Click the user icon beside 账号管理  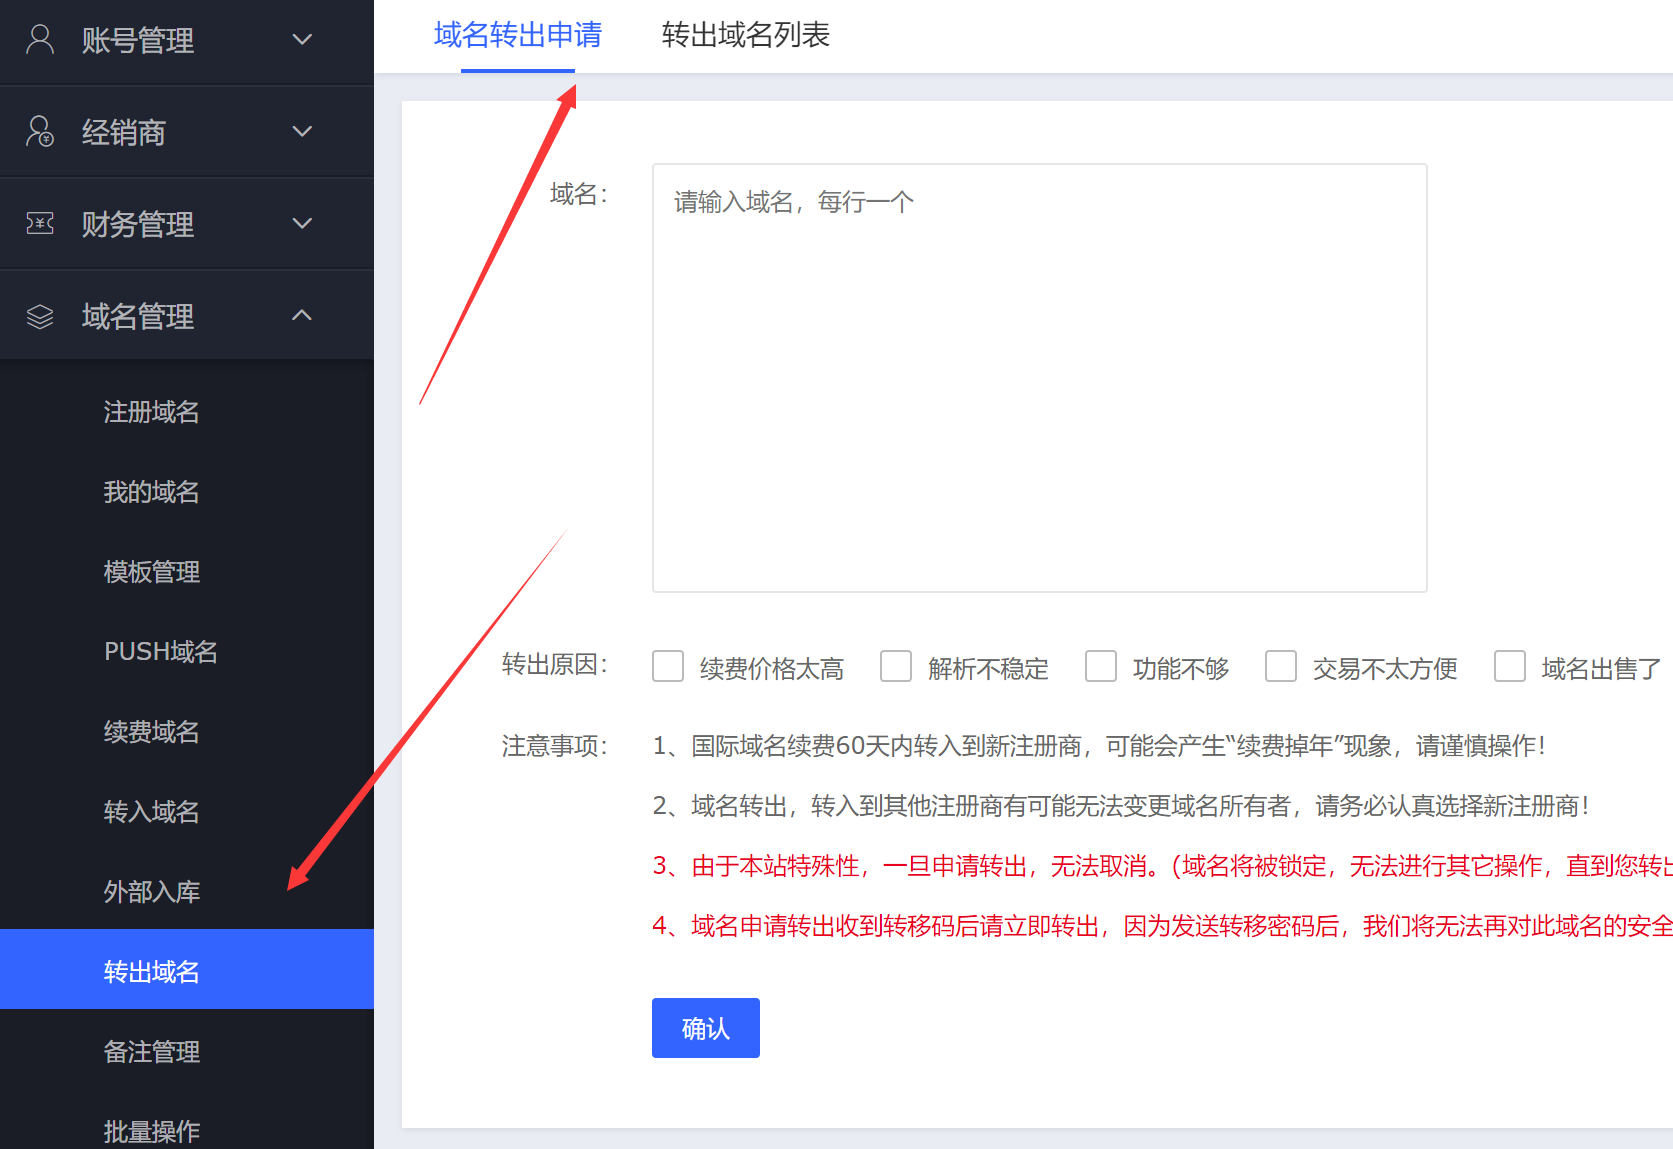[40, 40]
